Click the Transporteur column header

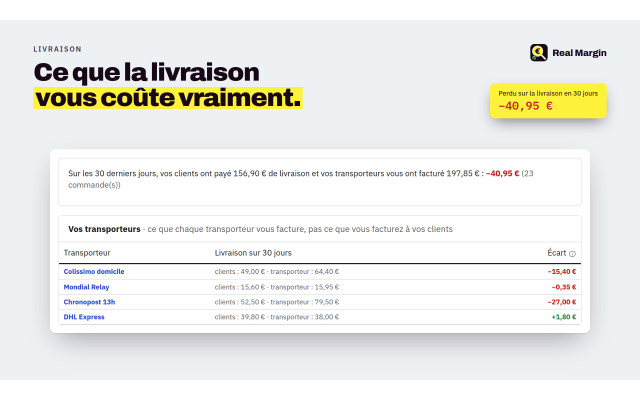87,253
